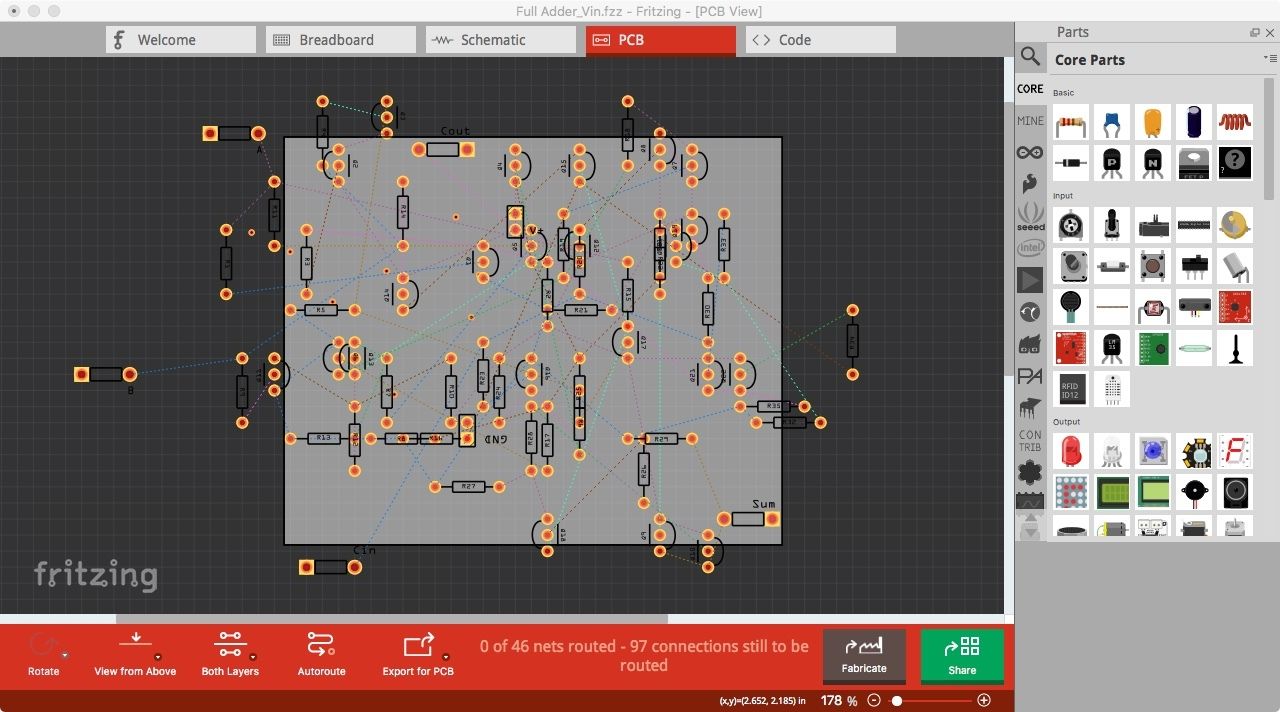Select the resistor in Core Parts
Image resolution: width=1280 pixels, height=712 pixels.
1070,121
